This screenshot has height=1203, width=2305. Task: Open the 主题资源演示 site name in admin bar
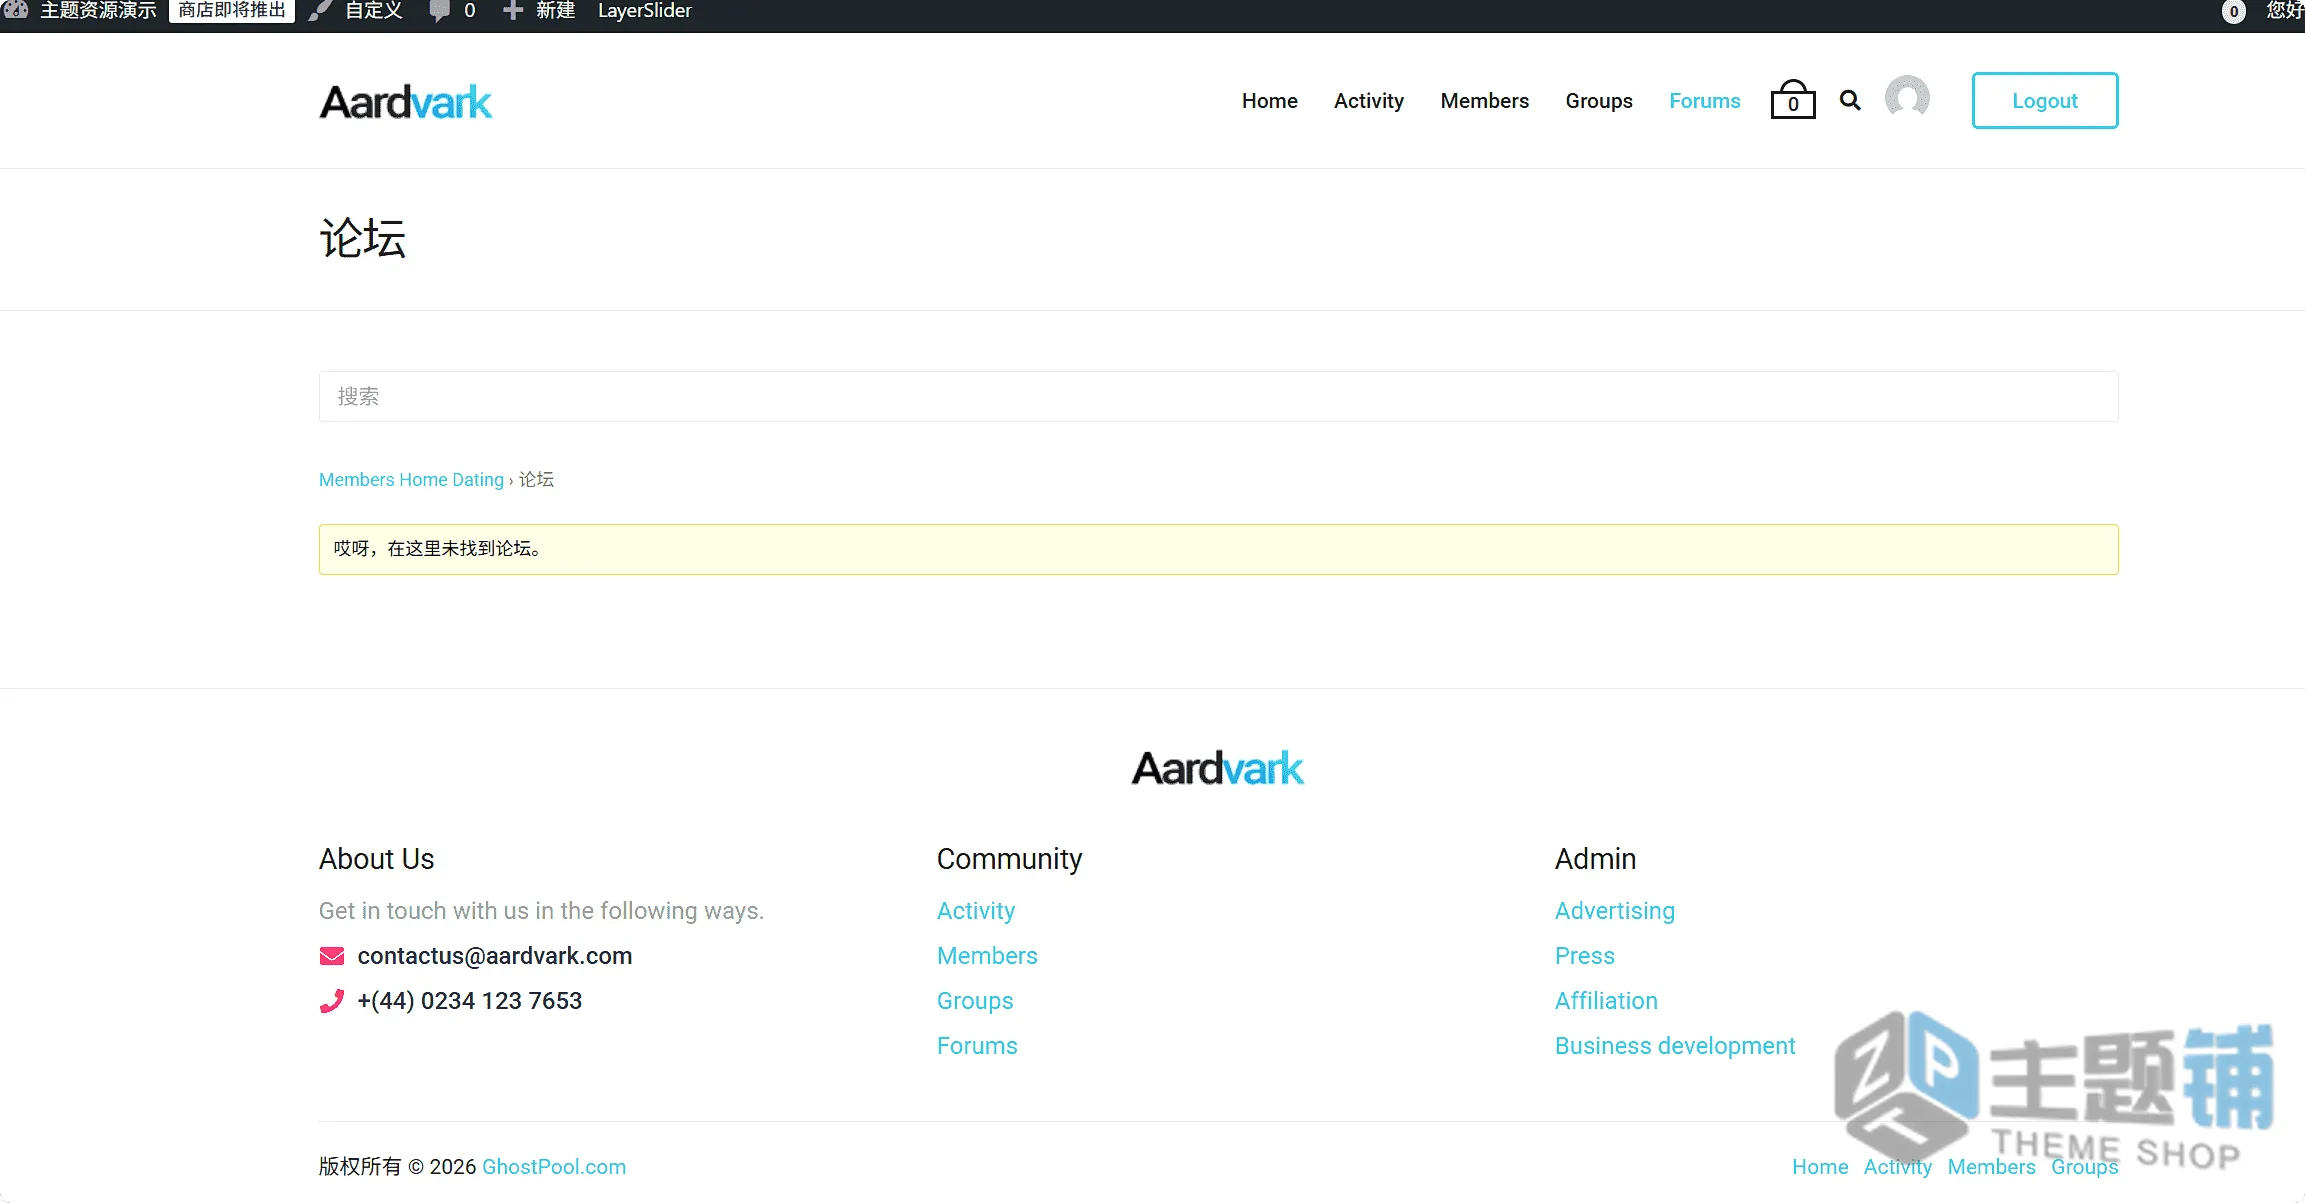click(x=98, y=11)
